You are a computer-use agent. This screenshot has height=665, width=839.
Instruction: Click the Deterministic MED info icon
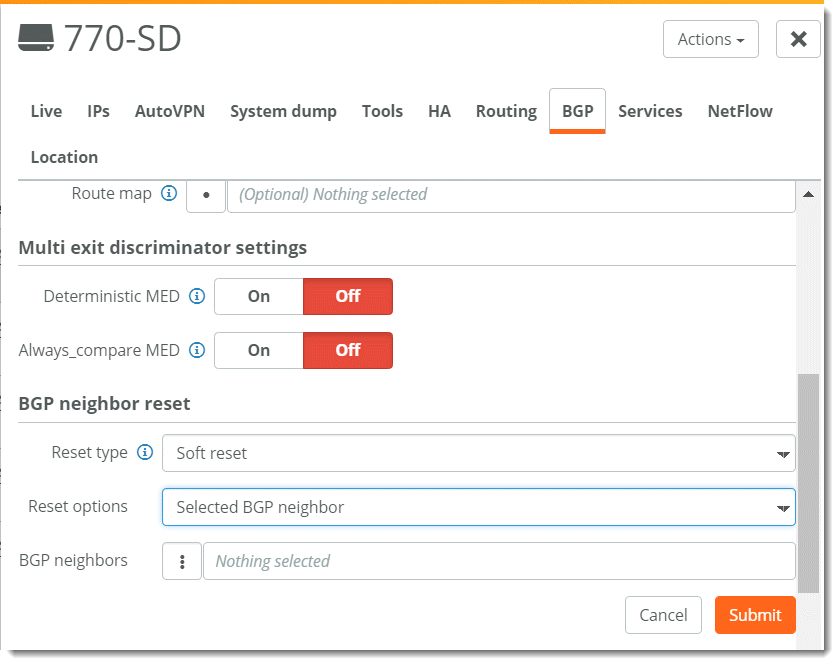(197, 296)
